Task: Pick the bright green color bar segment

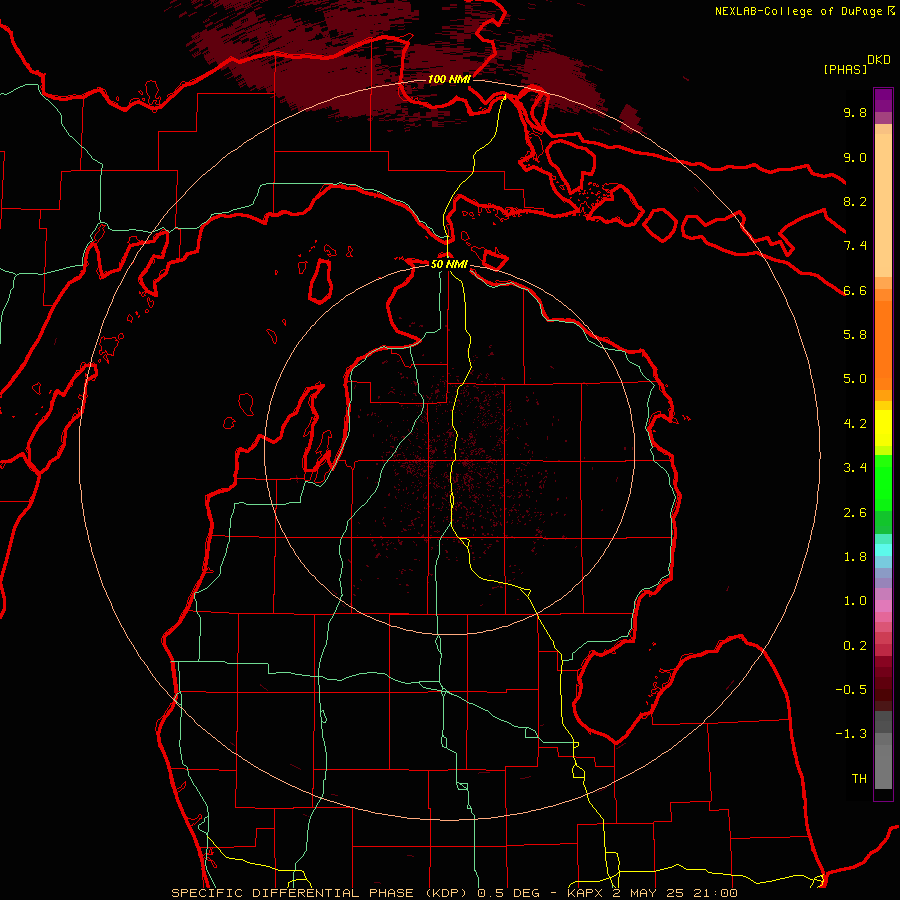Action: click(883, 482)
